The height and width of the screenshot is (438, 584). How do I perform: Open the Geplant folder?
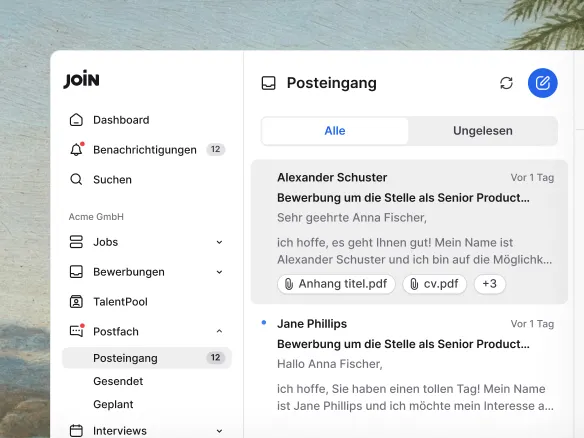113,404
